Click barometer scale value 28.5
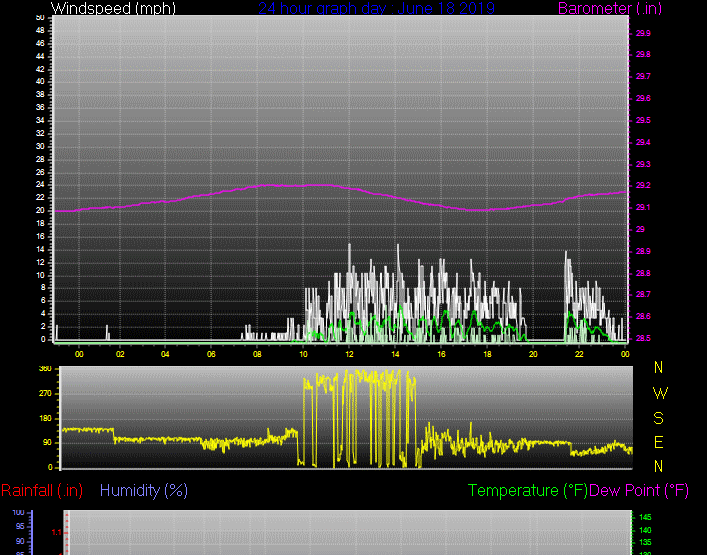Image resolution: width=707 pixels, height=555 pixels. click(x=643, y=338)
